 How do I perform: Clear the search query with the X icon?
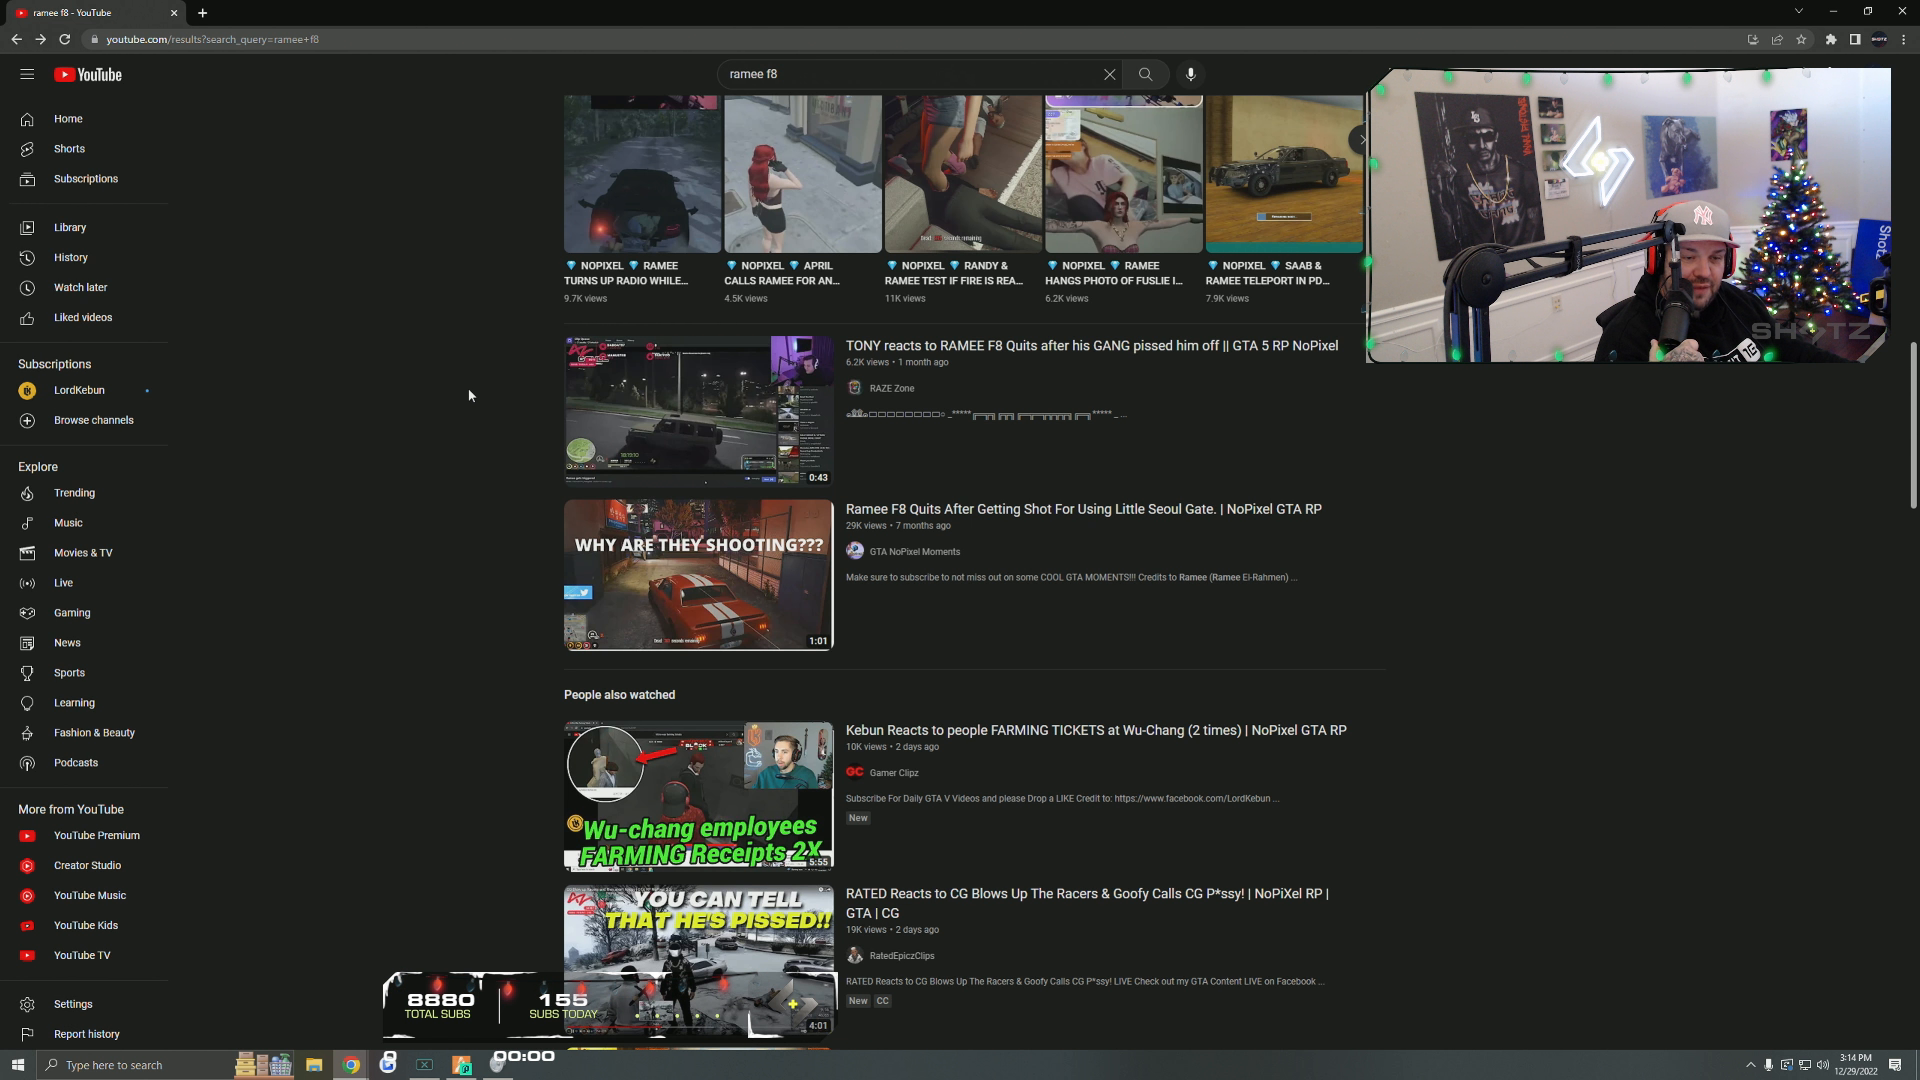[x=1109, y=73]
